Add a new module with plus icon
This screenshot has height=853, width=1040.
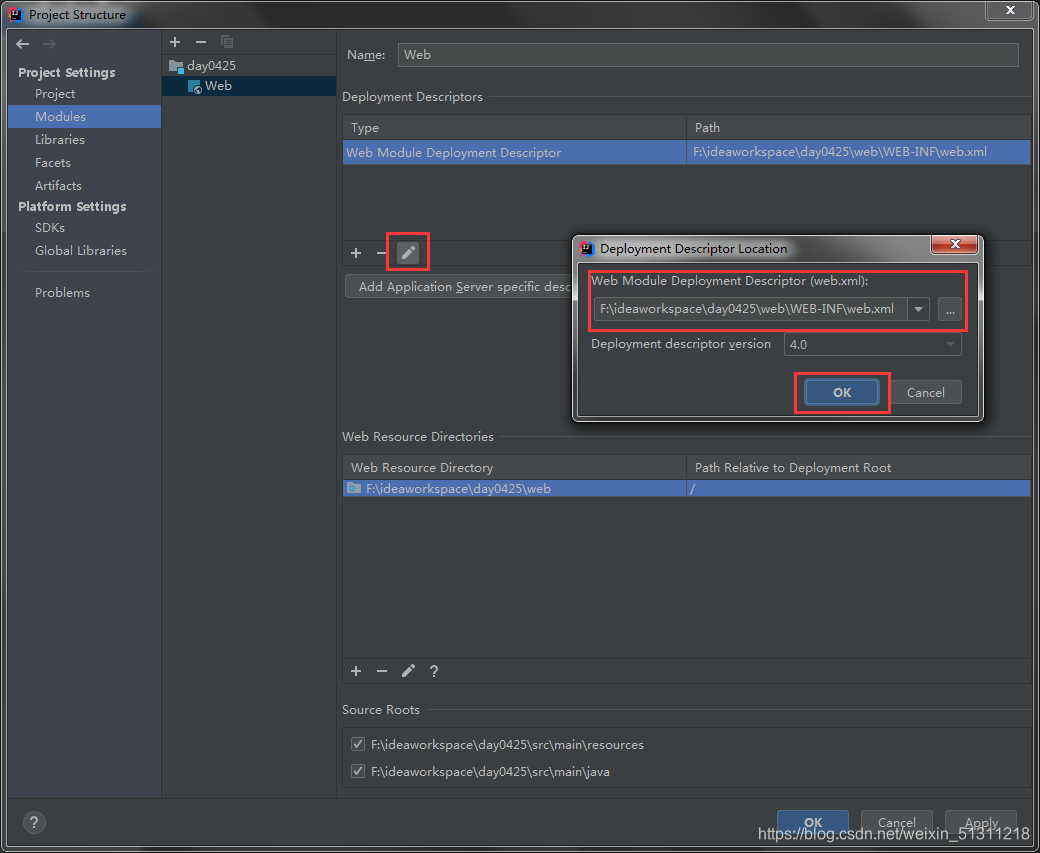coord(175,42)
